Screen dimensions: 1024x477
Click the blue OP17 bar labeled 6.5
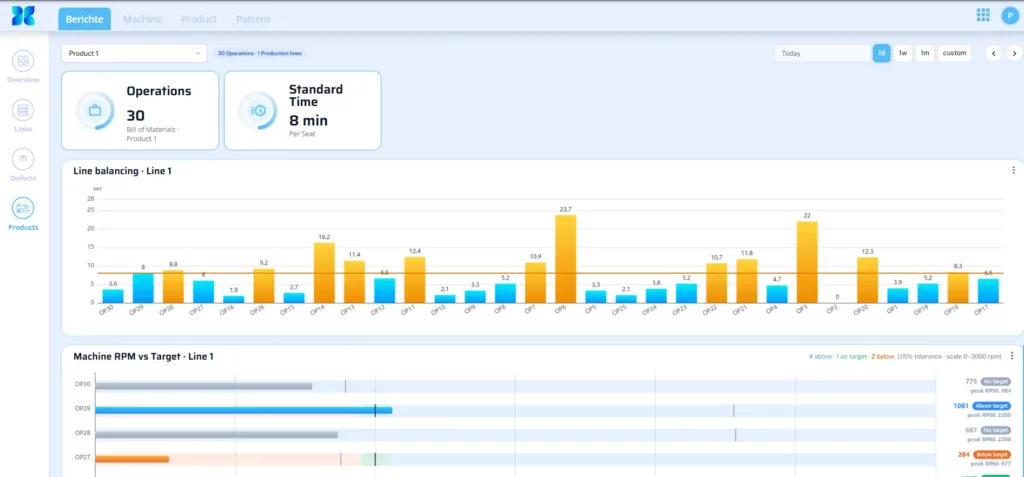click(988, 291)
